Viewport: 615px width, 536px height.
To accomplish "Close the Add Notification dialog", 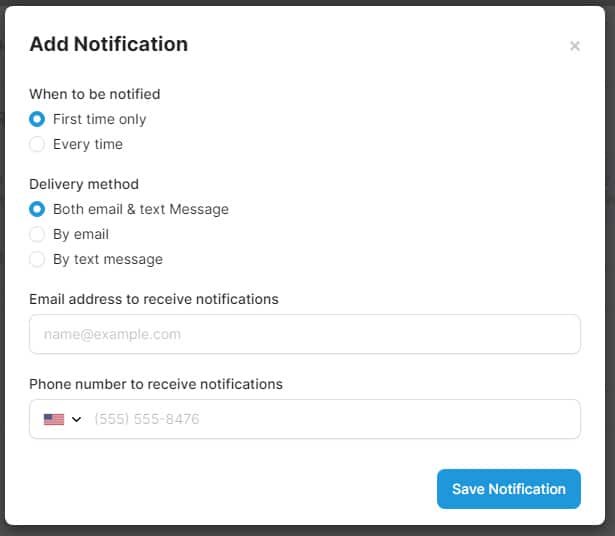I will [575, 46].
